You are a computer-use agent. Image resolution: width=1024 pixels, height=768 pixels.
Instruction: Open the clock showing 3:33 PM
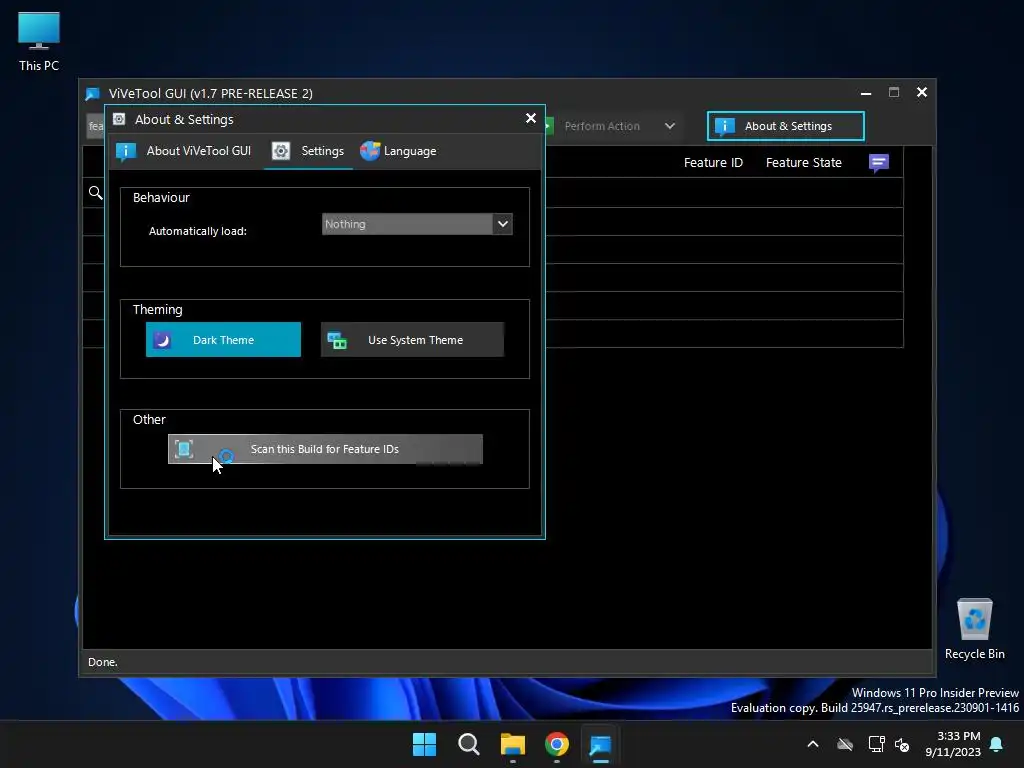(953, 744)
